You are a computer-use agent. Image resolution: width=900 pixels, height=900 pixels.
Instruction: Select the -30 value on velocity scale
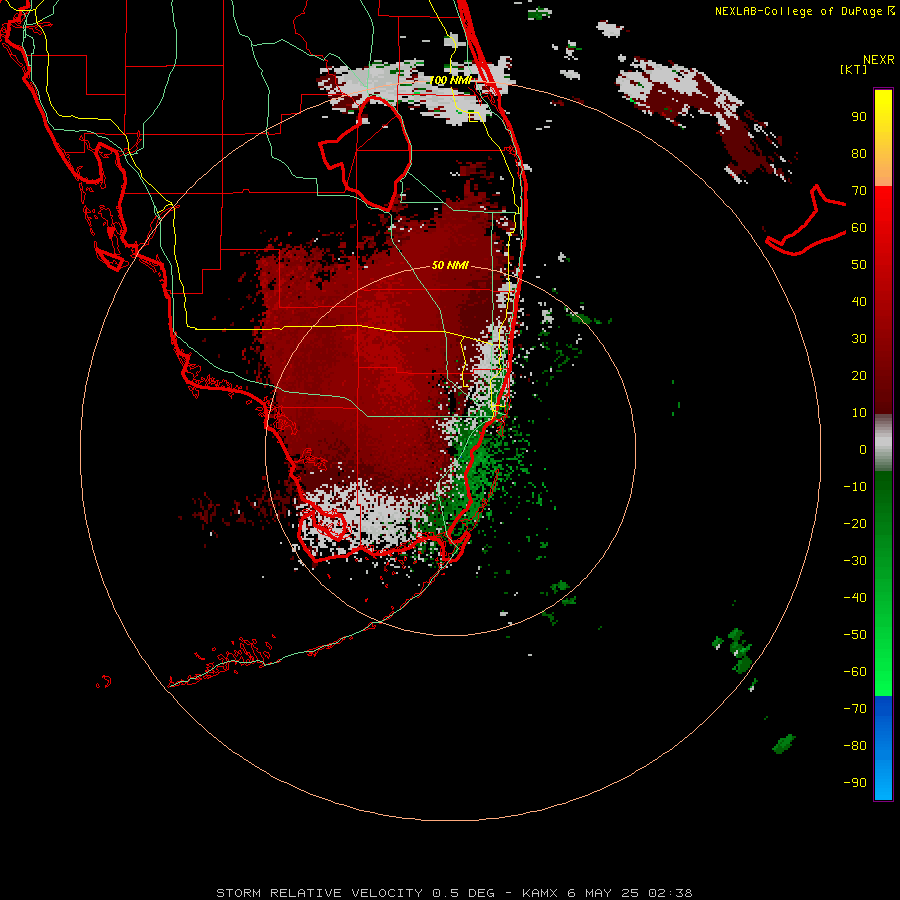pyautogui.click(x=855, y=561)
